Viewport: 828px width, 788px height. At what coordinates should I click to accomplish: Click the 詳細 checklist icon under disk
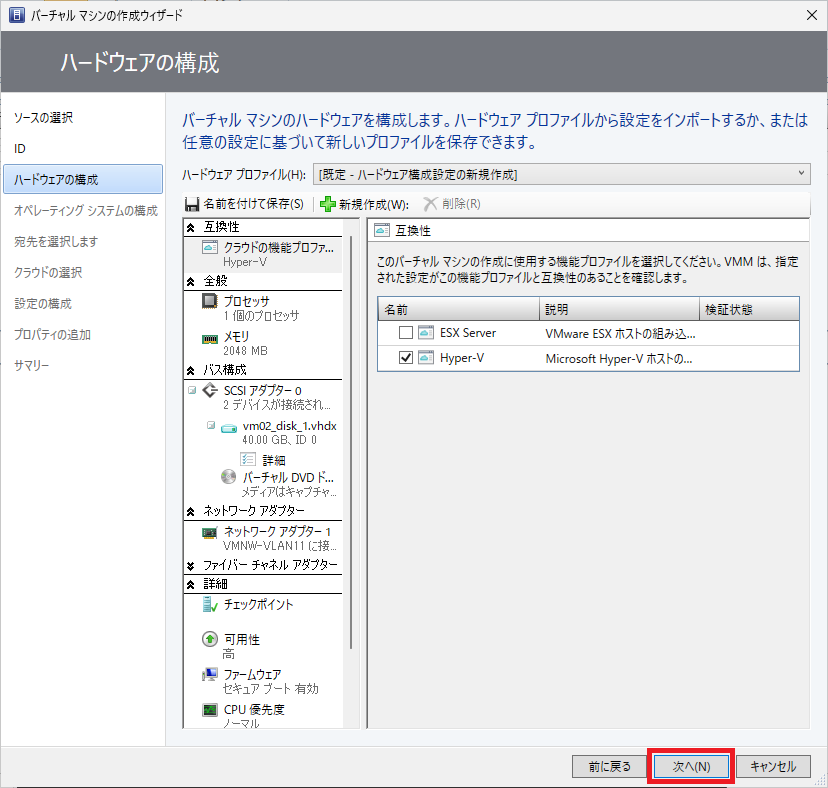point(248,459)
